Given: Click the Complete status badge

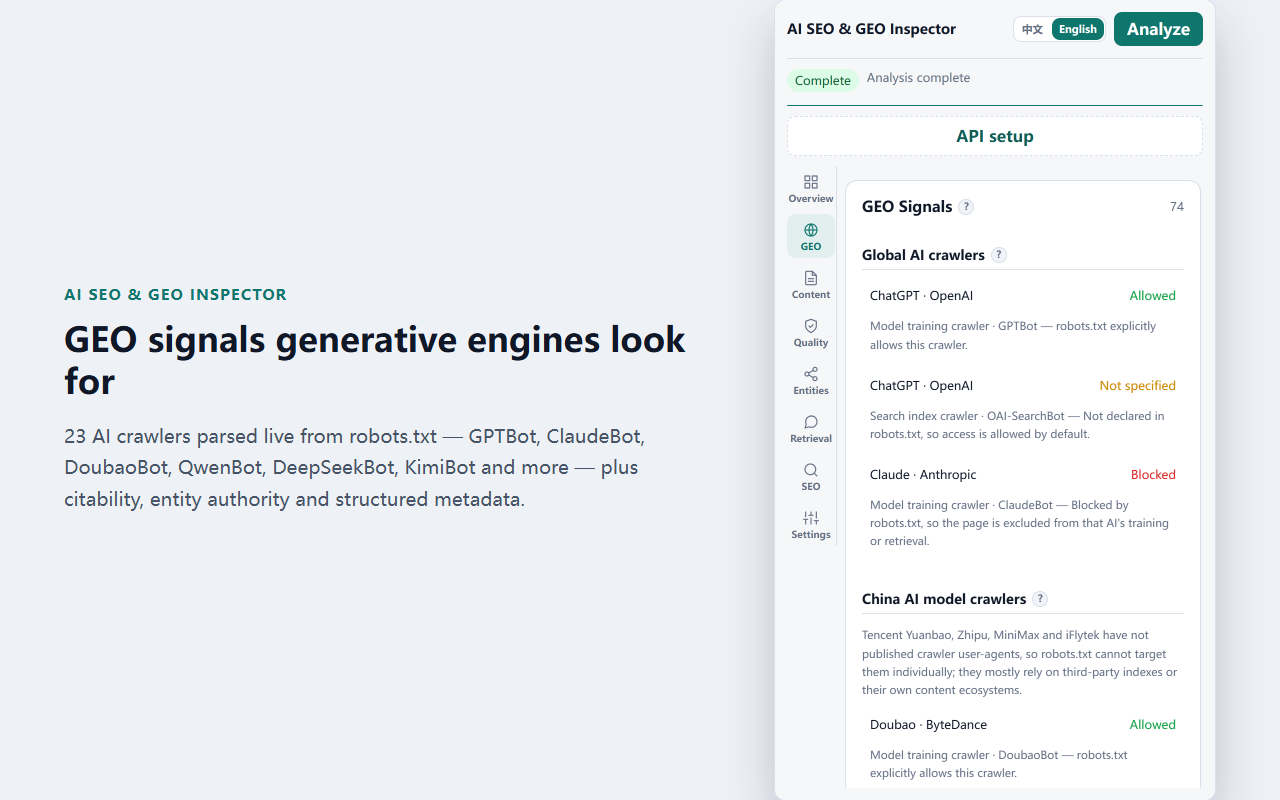Looking at the screenshot, I should (x=823, y=81).
